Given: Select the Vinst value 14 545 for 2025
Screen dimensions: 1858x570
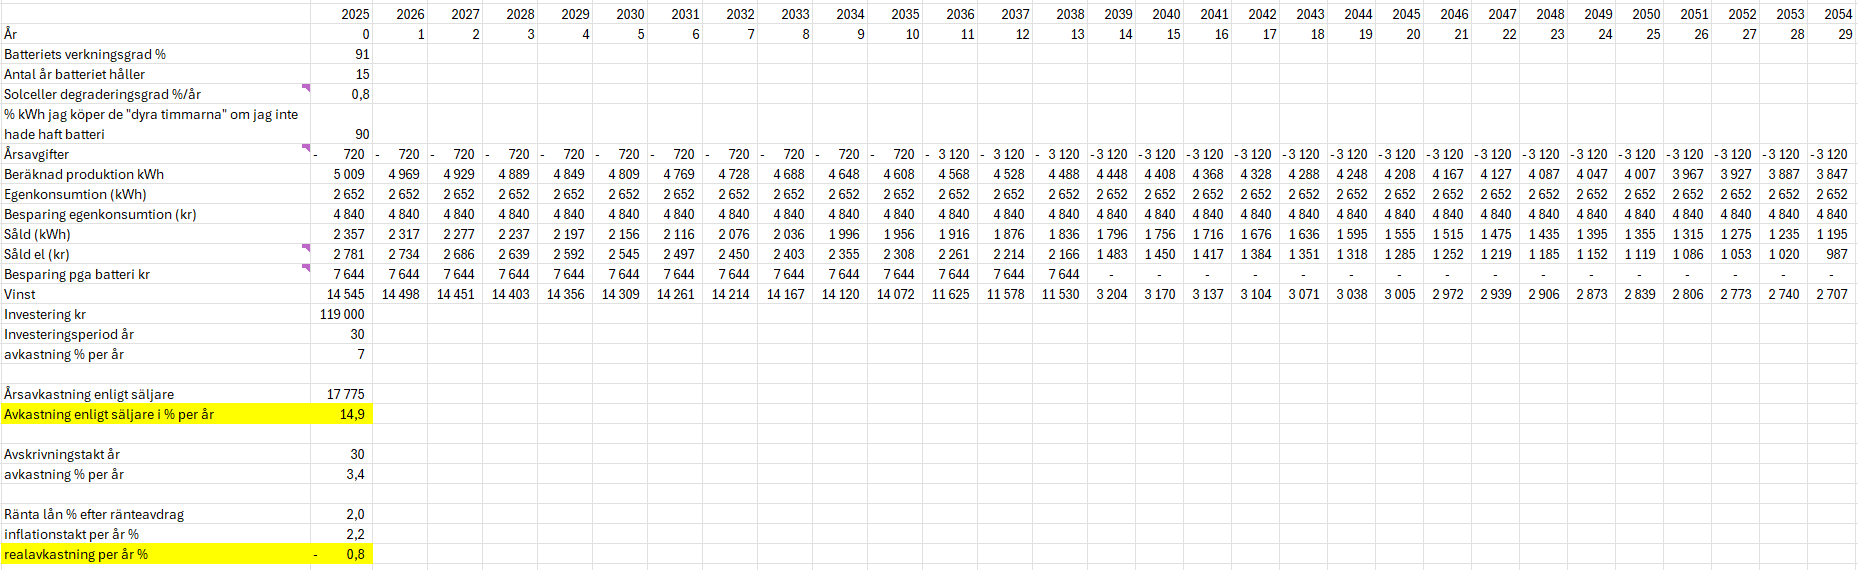Looking at the screenshot, I should (345, 294).
